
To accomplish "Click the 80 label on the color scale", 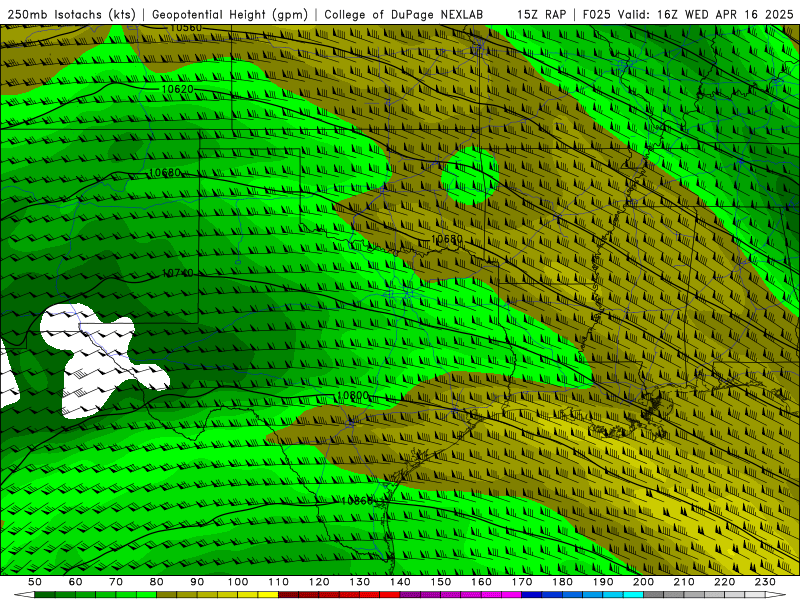I will (156, 582).
